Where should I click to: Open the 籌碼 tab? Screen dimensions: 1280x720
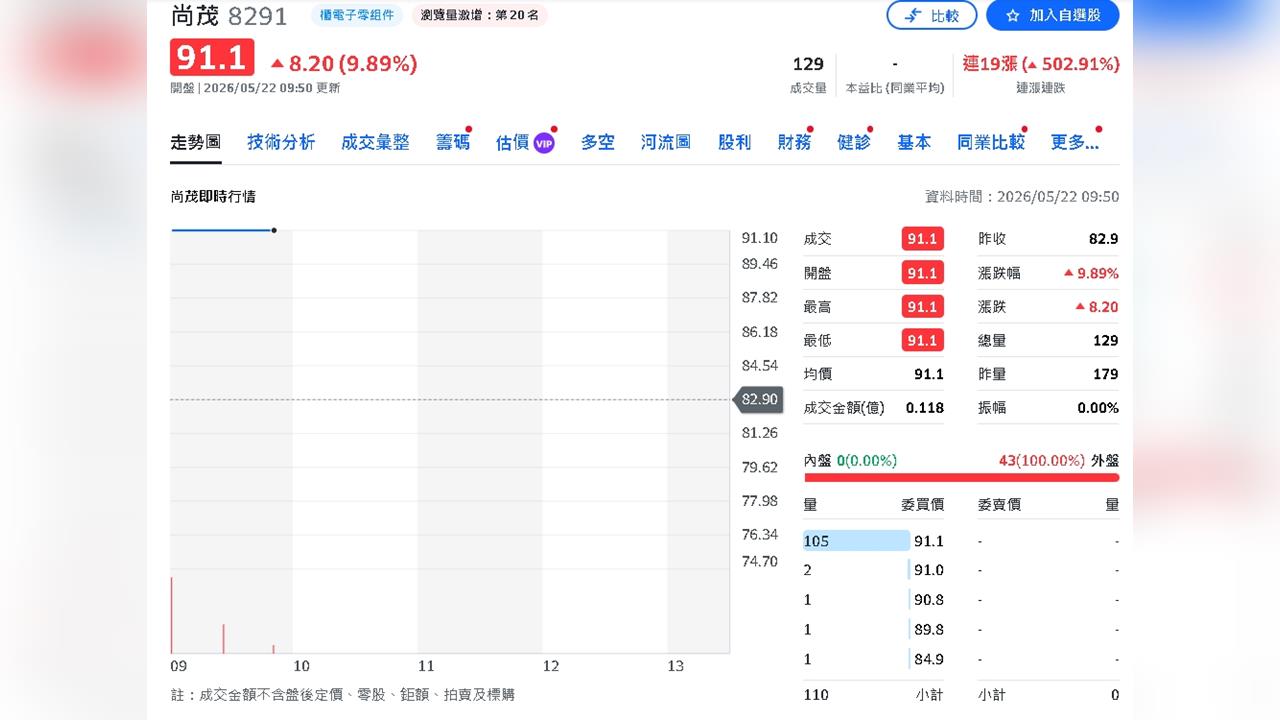(452, 142)
